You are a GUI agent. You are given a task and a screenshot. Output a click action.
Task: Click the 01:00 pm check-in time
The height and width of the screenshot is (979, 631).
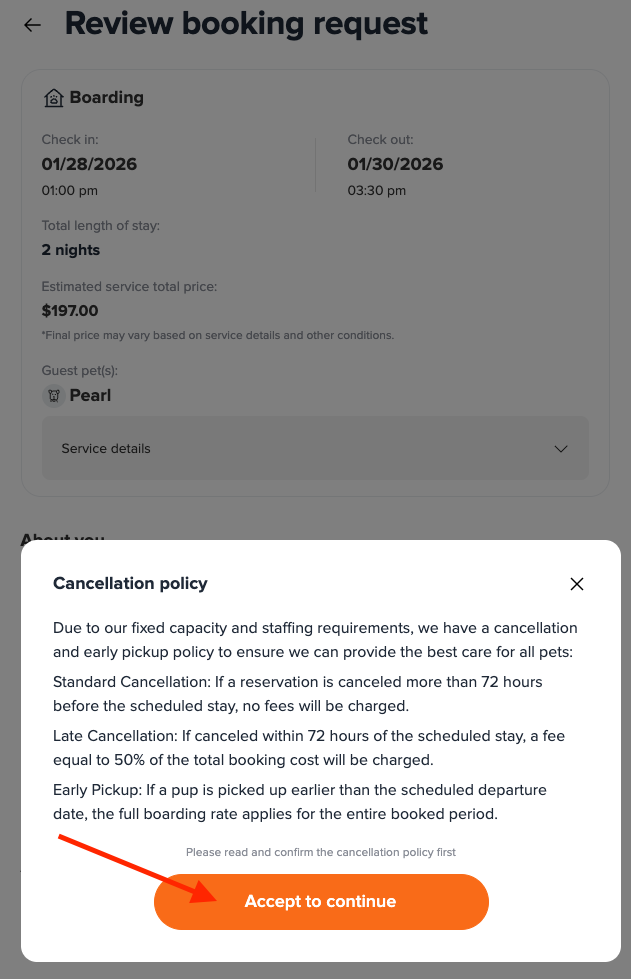70,190
